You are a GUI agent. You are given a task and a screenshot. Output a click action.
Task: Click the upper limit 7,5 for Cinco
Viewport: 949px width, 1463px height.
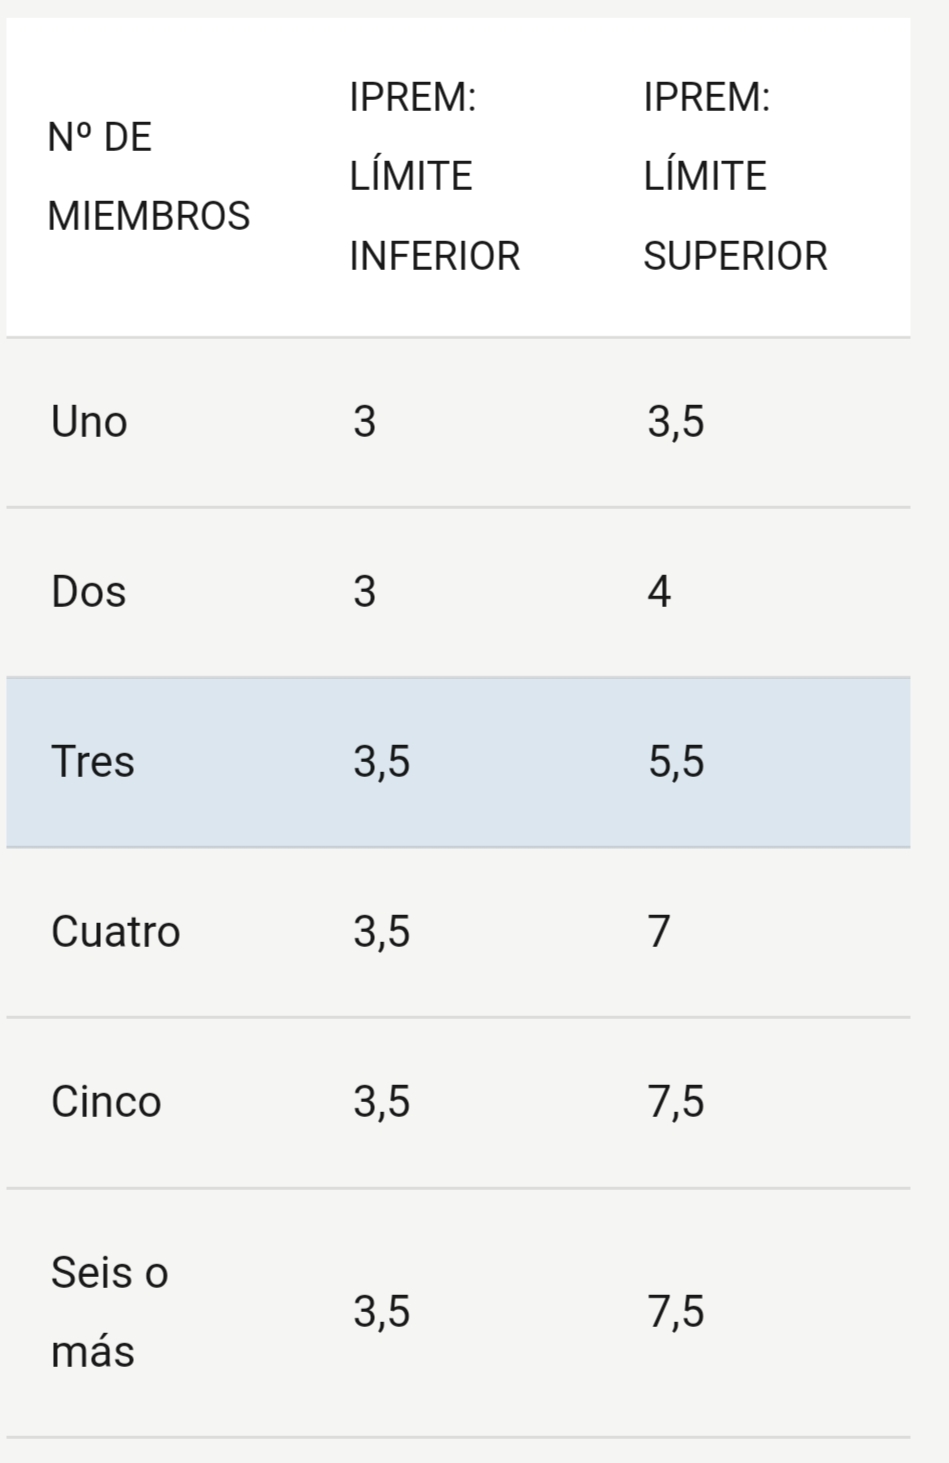[x=676, y=1102]
